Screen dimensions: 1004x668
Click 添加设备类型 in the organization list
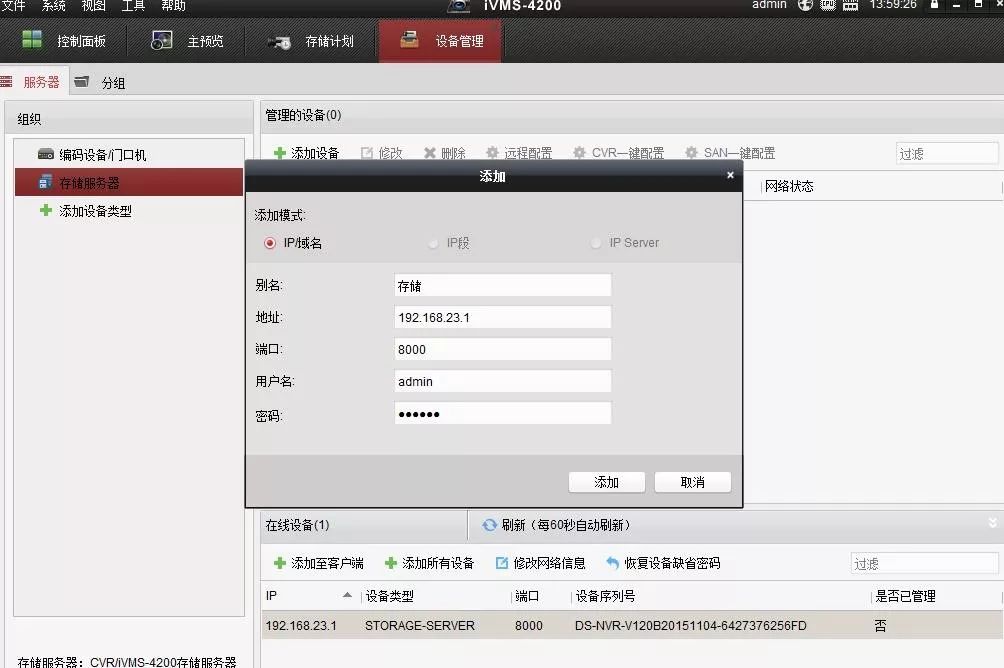95,211
